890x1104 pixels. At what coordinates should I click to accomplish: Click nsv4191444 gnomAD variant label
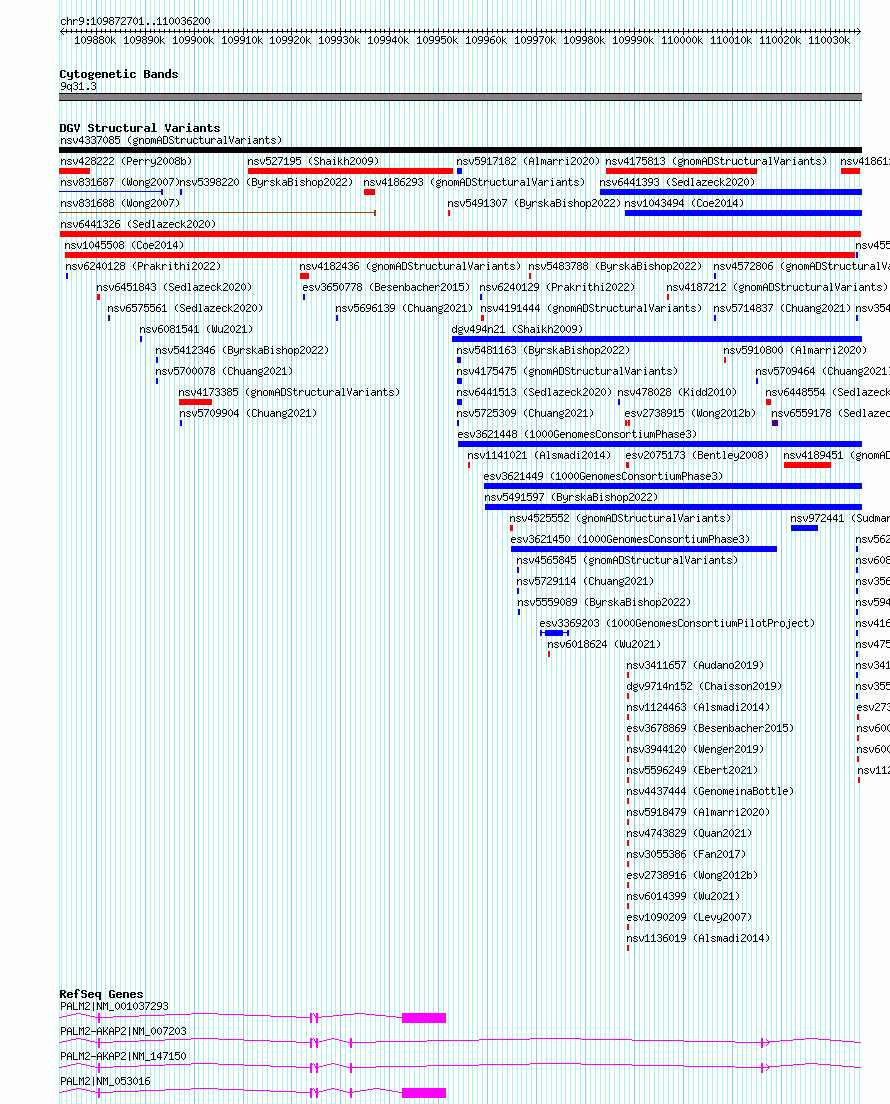tap(591, 309)
